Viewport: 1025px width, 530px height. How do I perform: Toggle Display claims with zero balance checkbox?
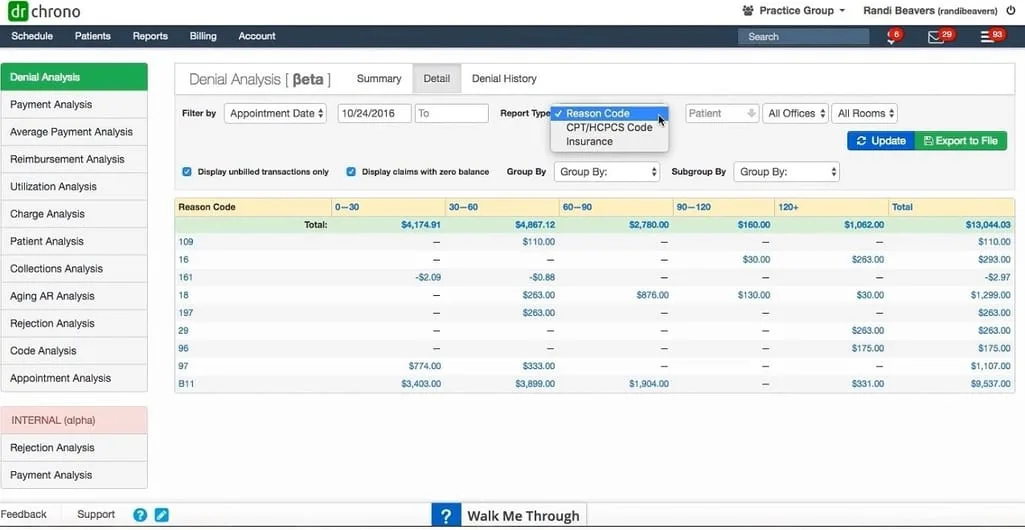pyautogui.click(x=351, y=172)
